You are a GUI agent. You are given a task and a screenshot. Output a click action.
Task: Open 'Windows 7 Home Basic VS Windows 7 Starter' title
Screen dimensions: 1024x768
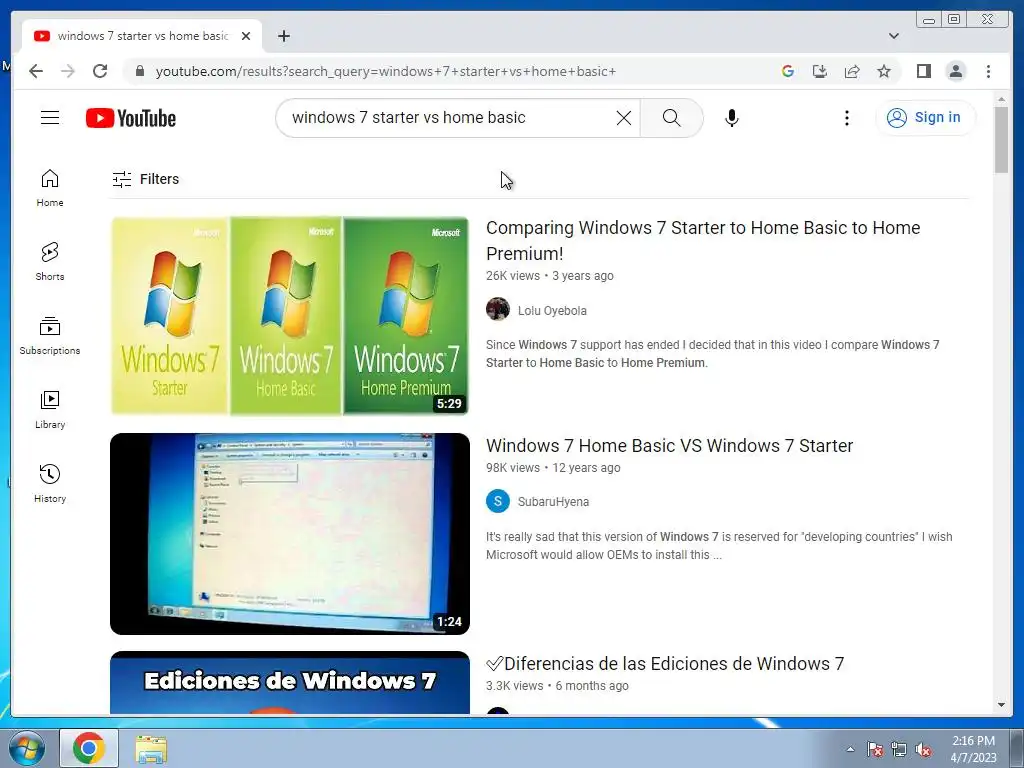[x=669, y=445]
